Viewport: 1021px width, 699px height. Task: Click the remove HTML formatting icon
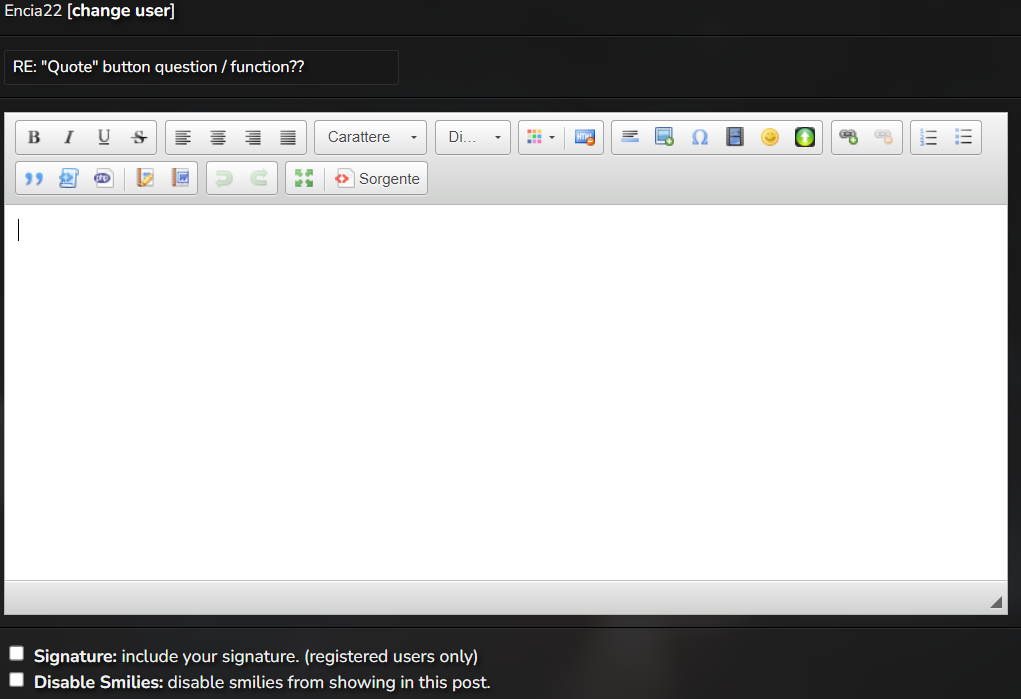tap(585, 137)
